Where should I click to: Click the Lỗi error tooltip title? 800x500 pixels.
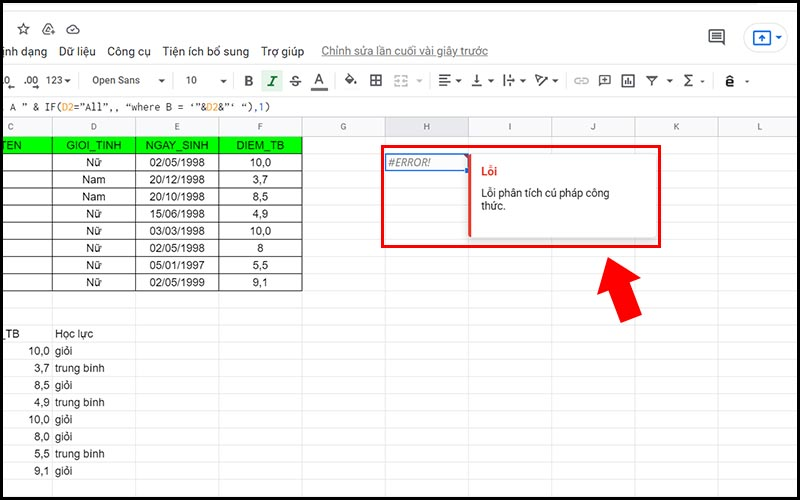[x=489, y=171]
